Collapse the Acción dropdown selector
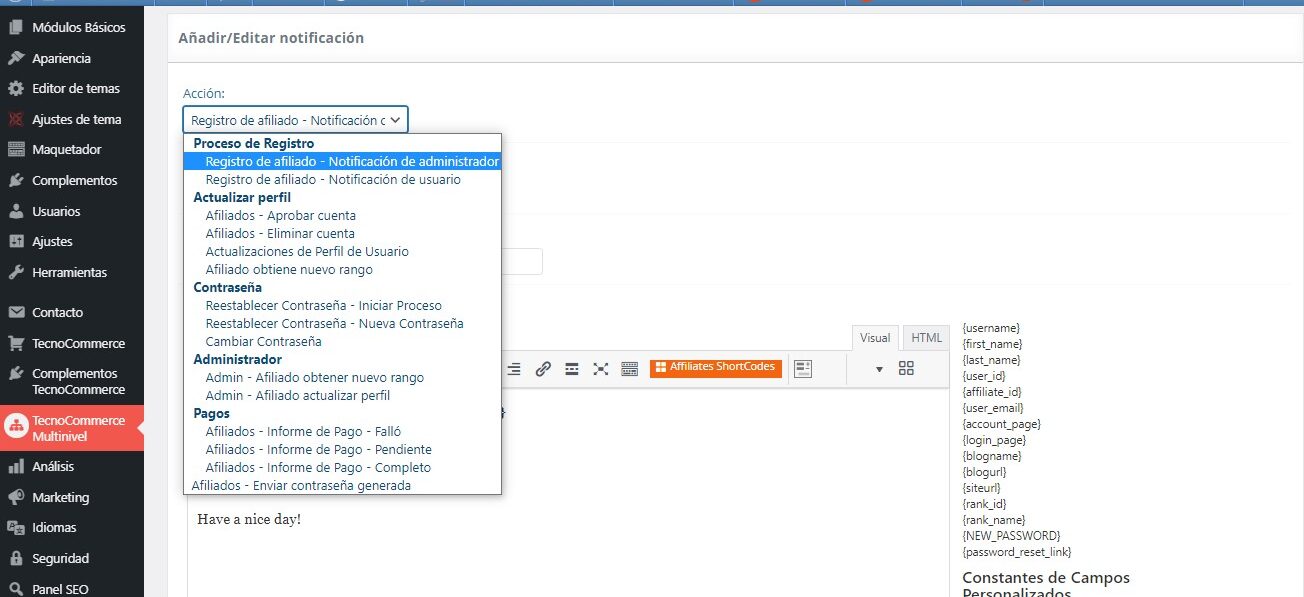 point(295,120)
